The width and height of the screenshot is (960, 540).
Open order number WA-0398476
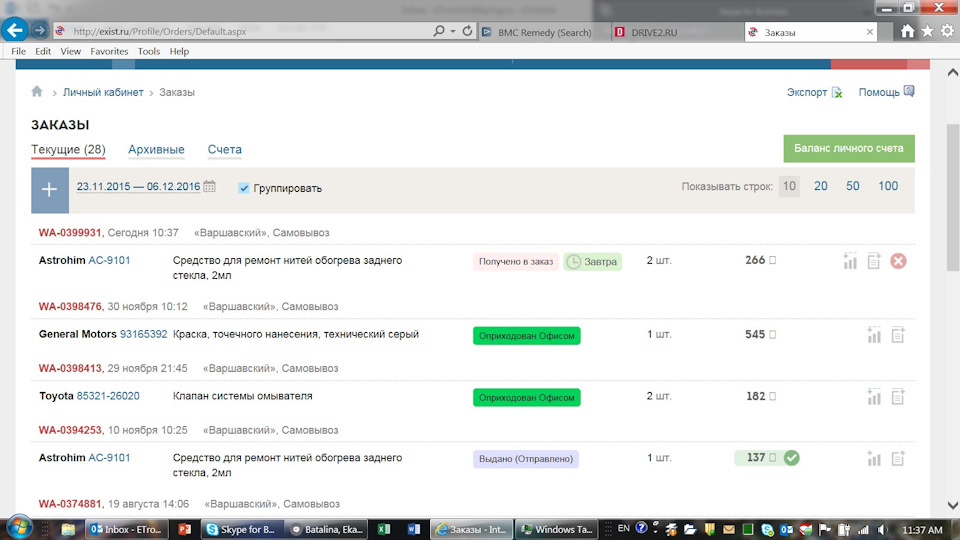(x=70, y=307)
